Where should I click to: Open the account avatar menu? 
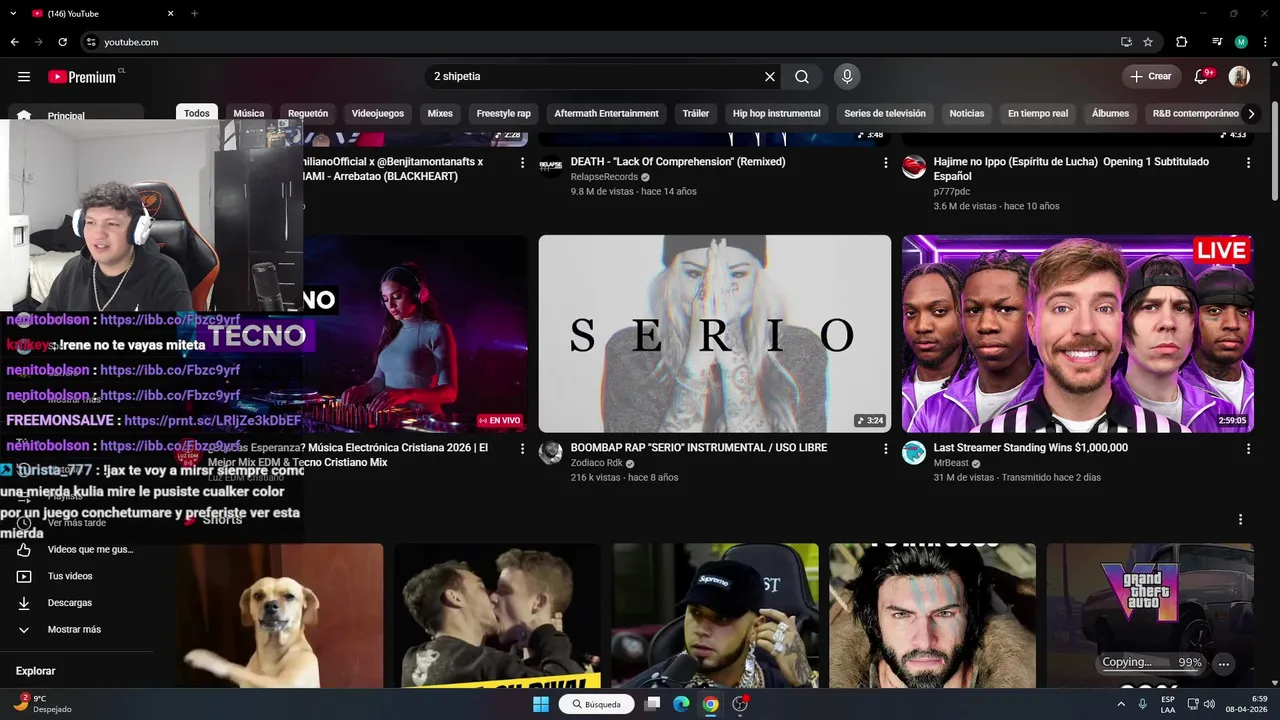1239,76
